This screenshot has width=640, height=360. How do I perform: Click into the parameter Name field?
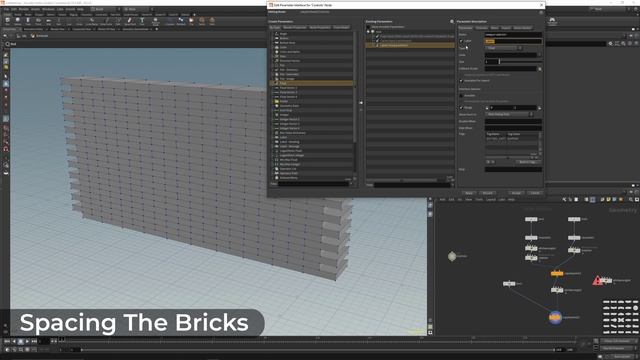coord(513,35)
